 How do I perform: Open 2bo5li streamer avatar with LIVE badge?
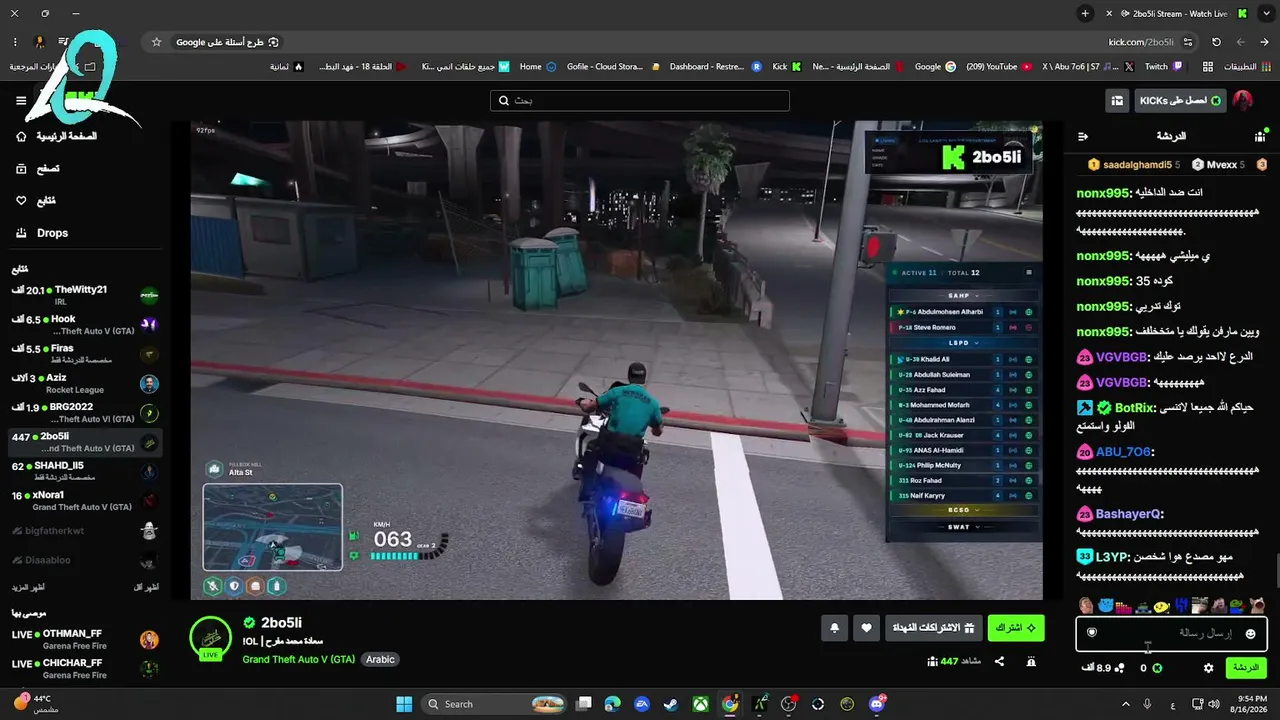(211, 638)
